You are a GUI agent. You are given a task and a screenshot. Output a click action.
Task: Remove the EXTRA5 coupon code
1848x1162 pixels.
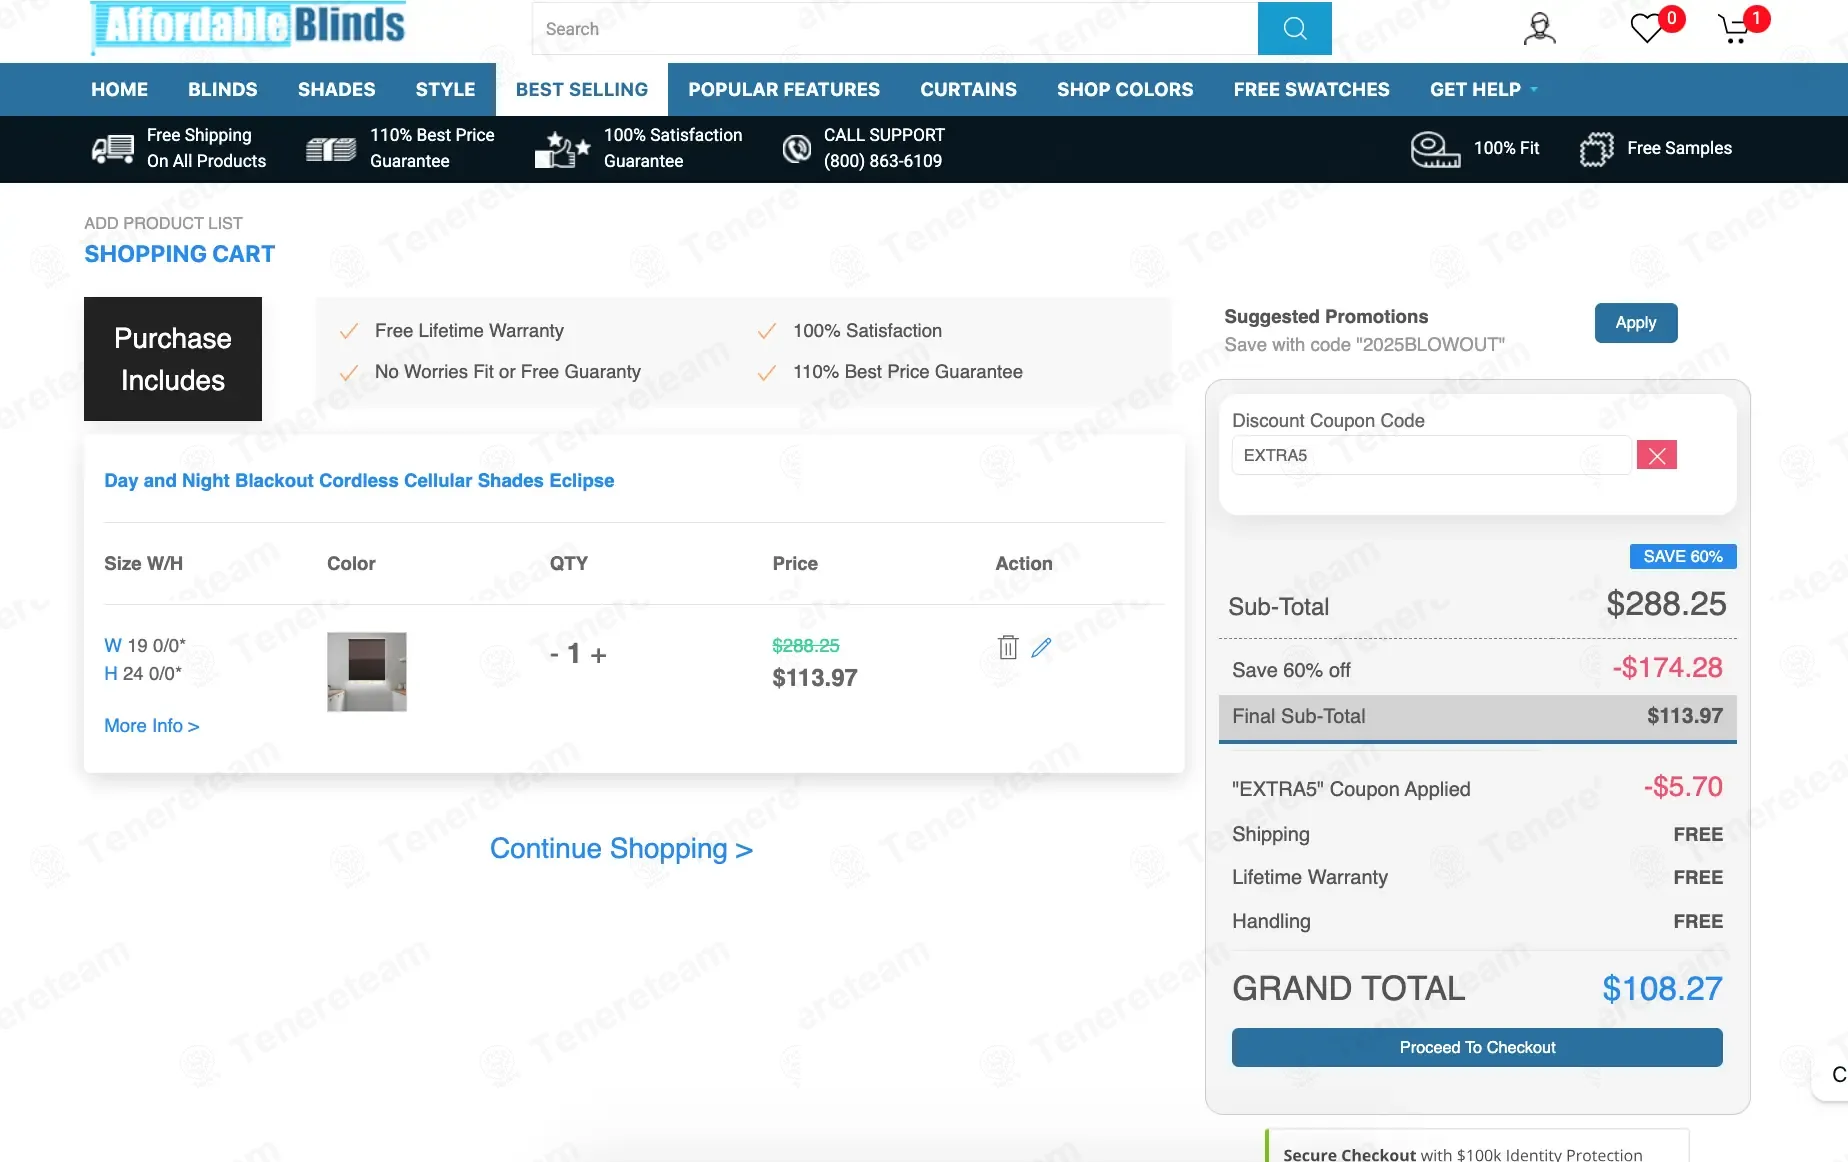(1656, 455)
